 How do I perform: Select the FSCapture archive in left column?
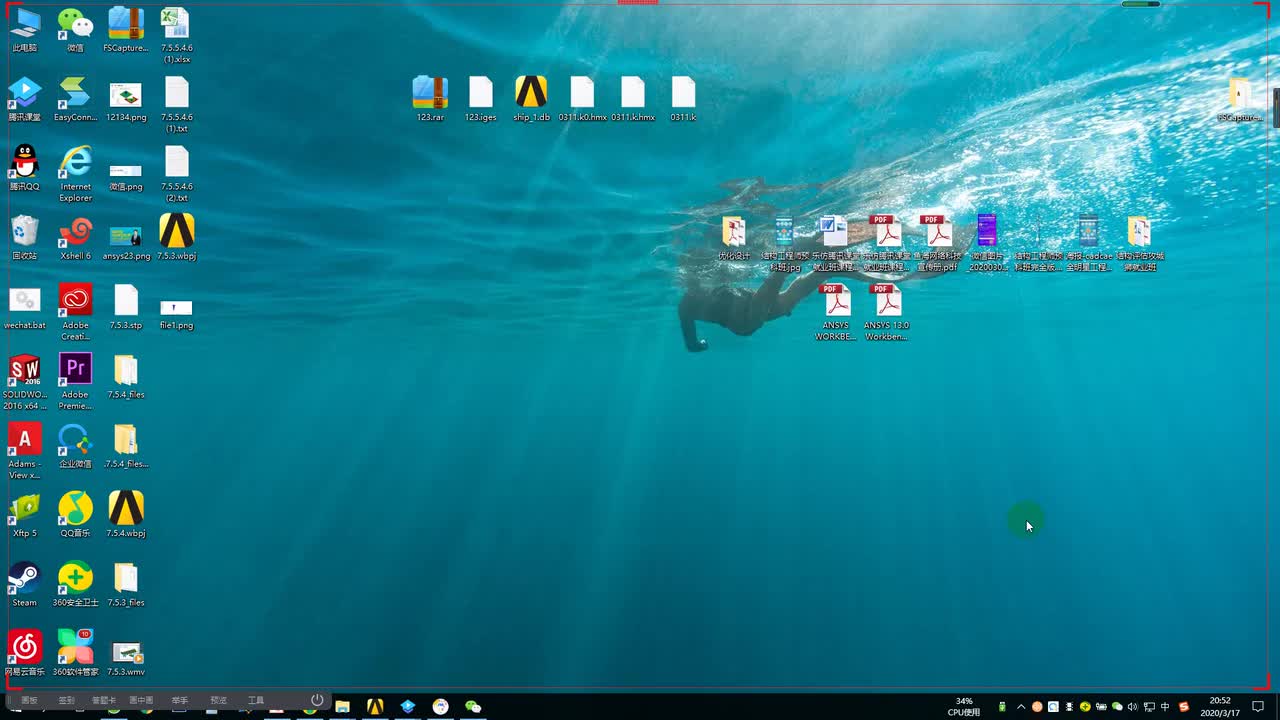pos(126,29)
